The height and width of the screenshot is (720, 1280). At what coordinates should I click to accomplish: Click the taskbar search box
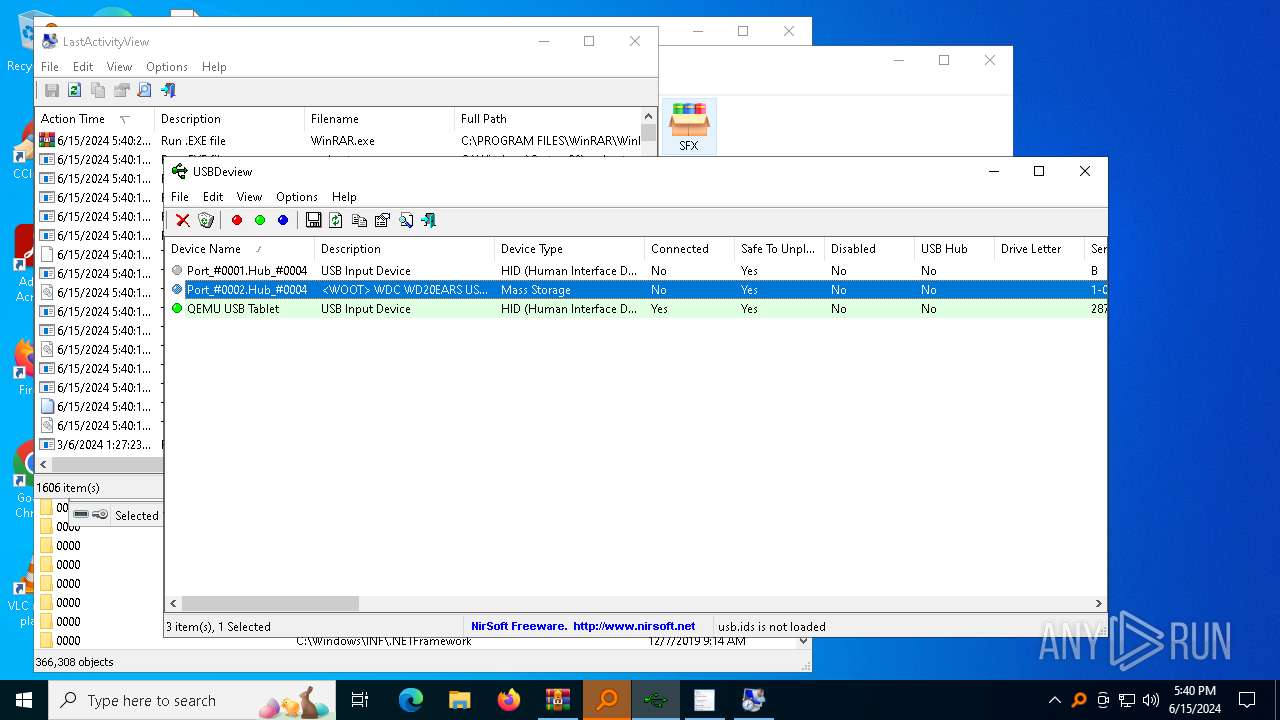[x=194, y=700]
